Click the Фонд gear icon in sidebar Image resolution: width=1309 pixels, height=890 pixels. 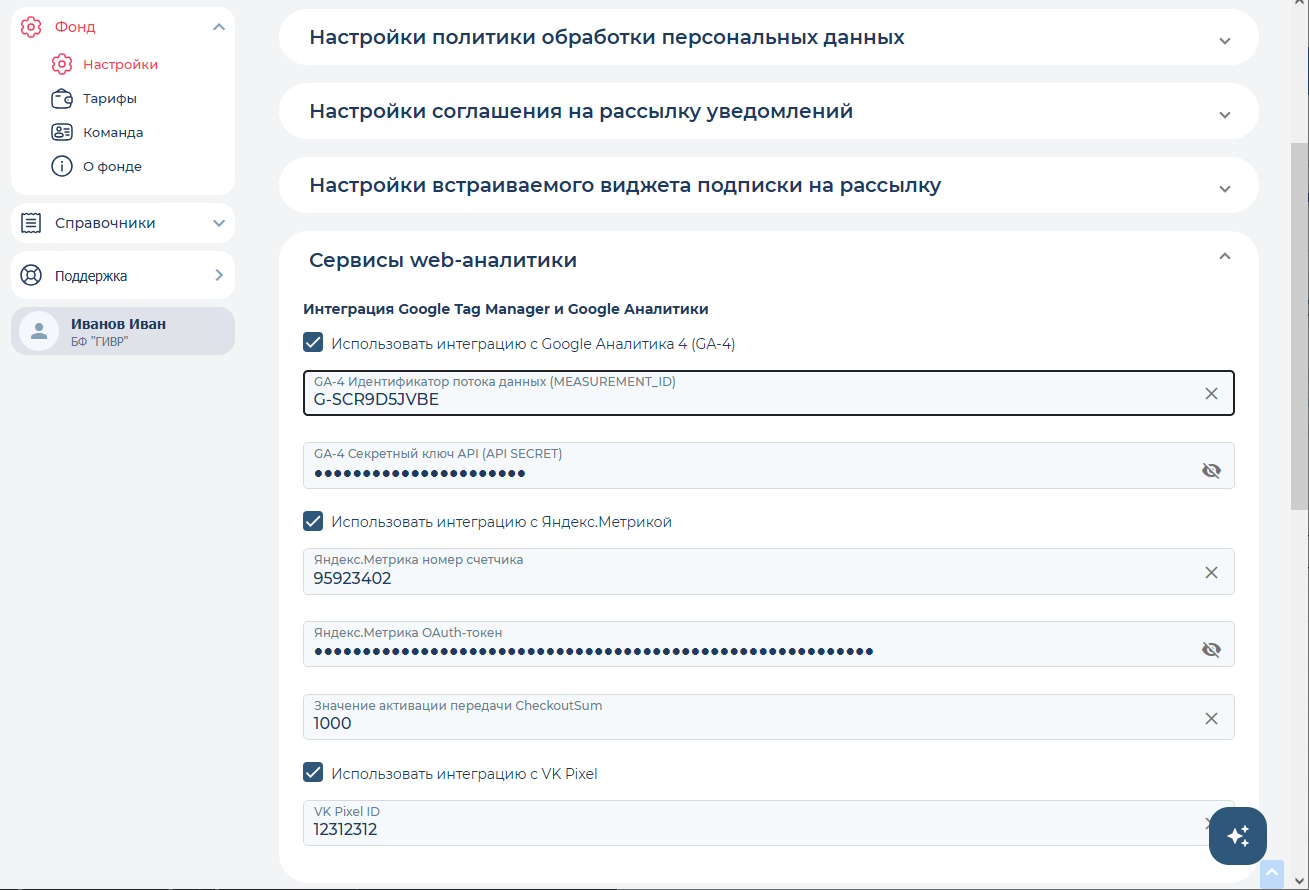pos(31,27)
